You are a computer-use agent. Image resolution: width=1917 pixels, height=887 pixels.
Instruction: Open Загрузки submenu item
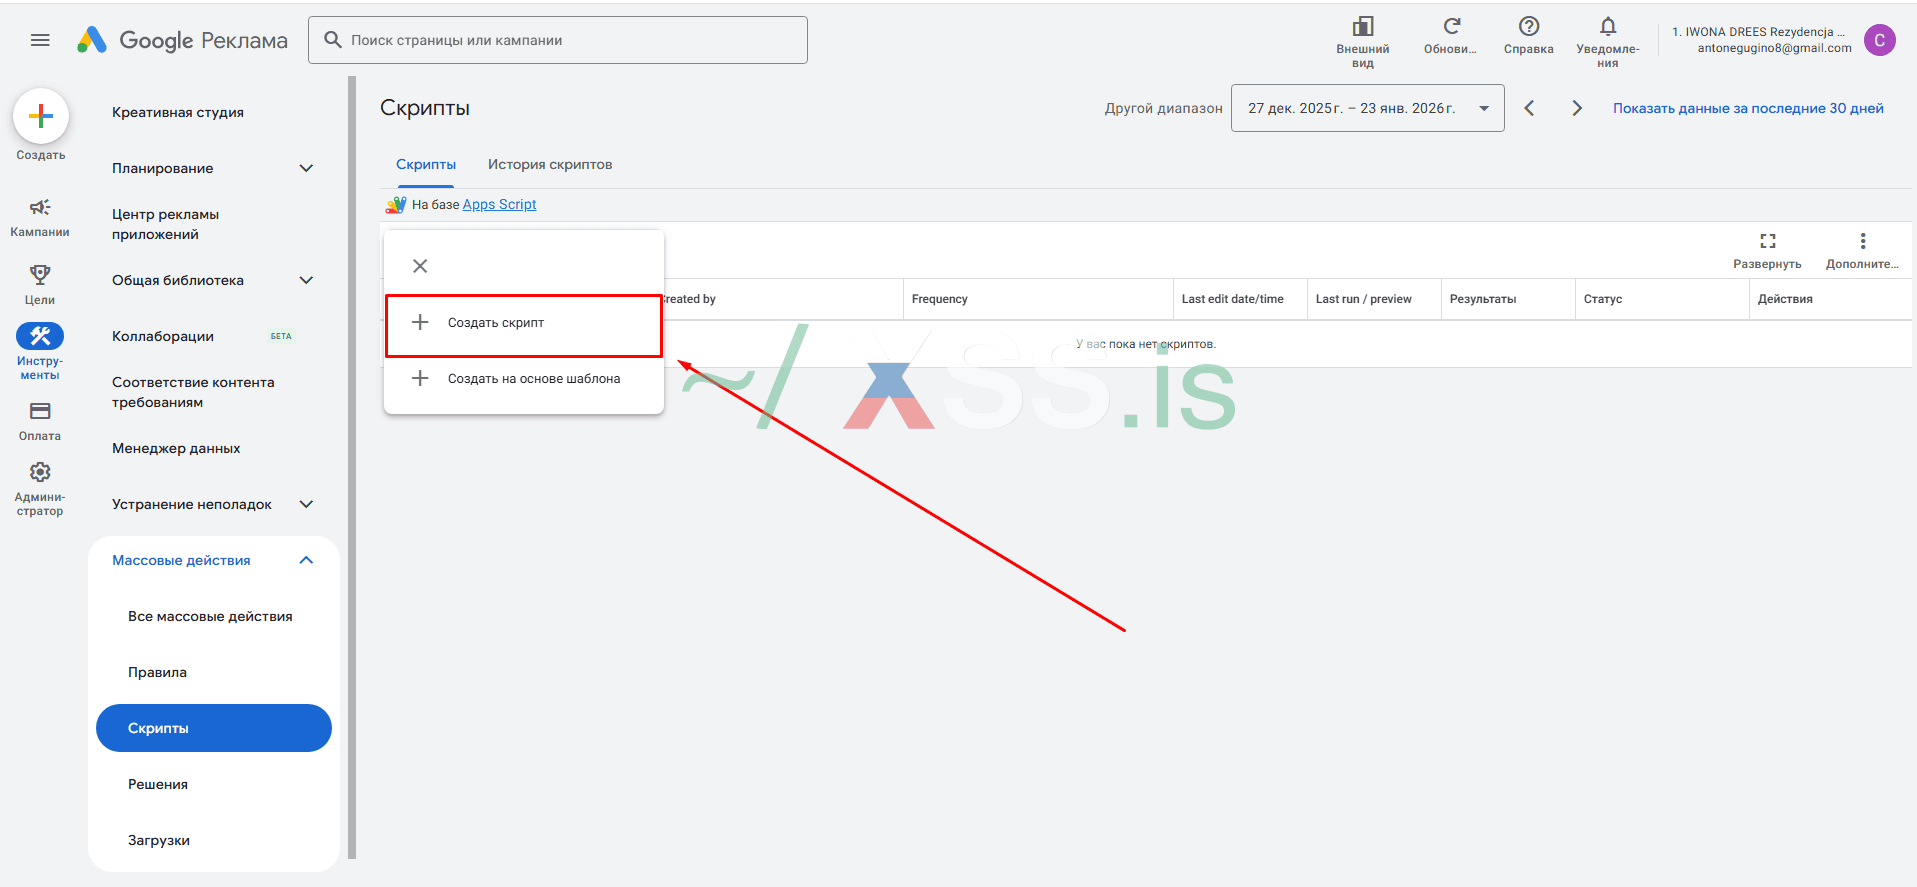coord(159,840)
